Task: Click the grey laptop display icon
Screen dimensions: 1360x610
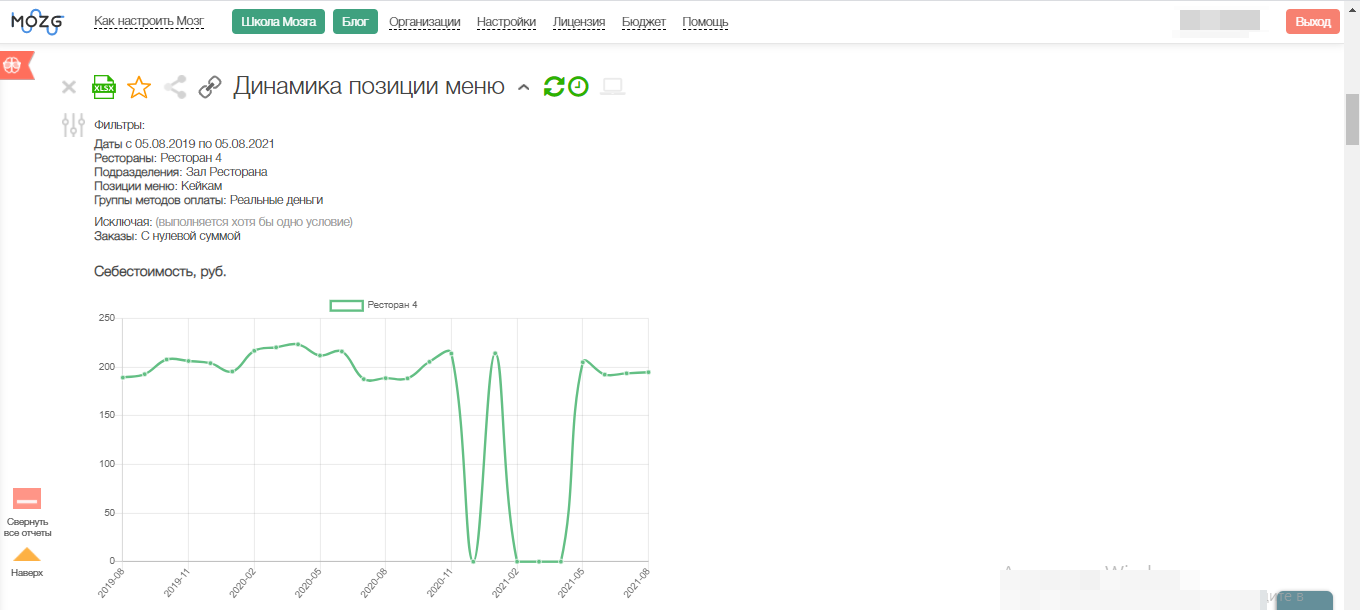Action: pos(613,87)
